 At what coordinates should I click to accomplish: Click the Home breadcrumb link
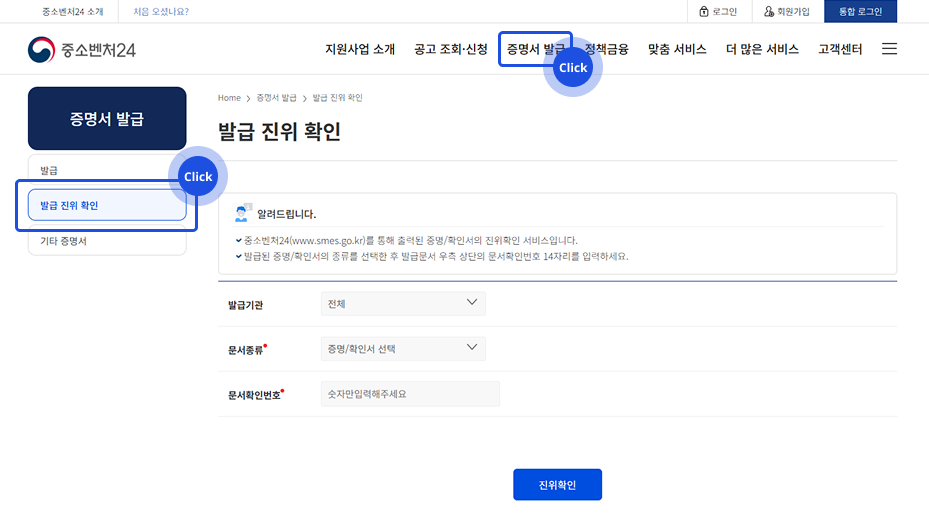pos(229,98)
